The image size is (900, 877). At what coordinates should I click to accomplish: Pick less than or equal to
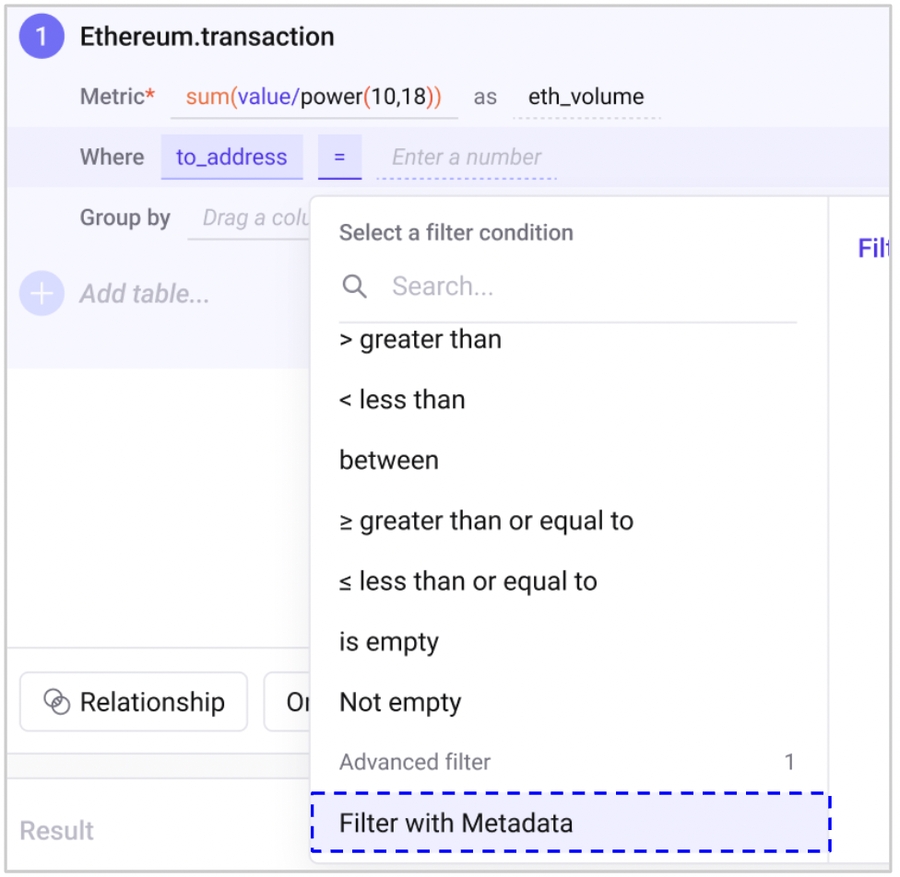click(468, 582)
